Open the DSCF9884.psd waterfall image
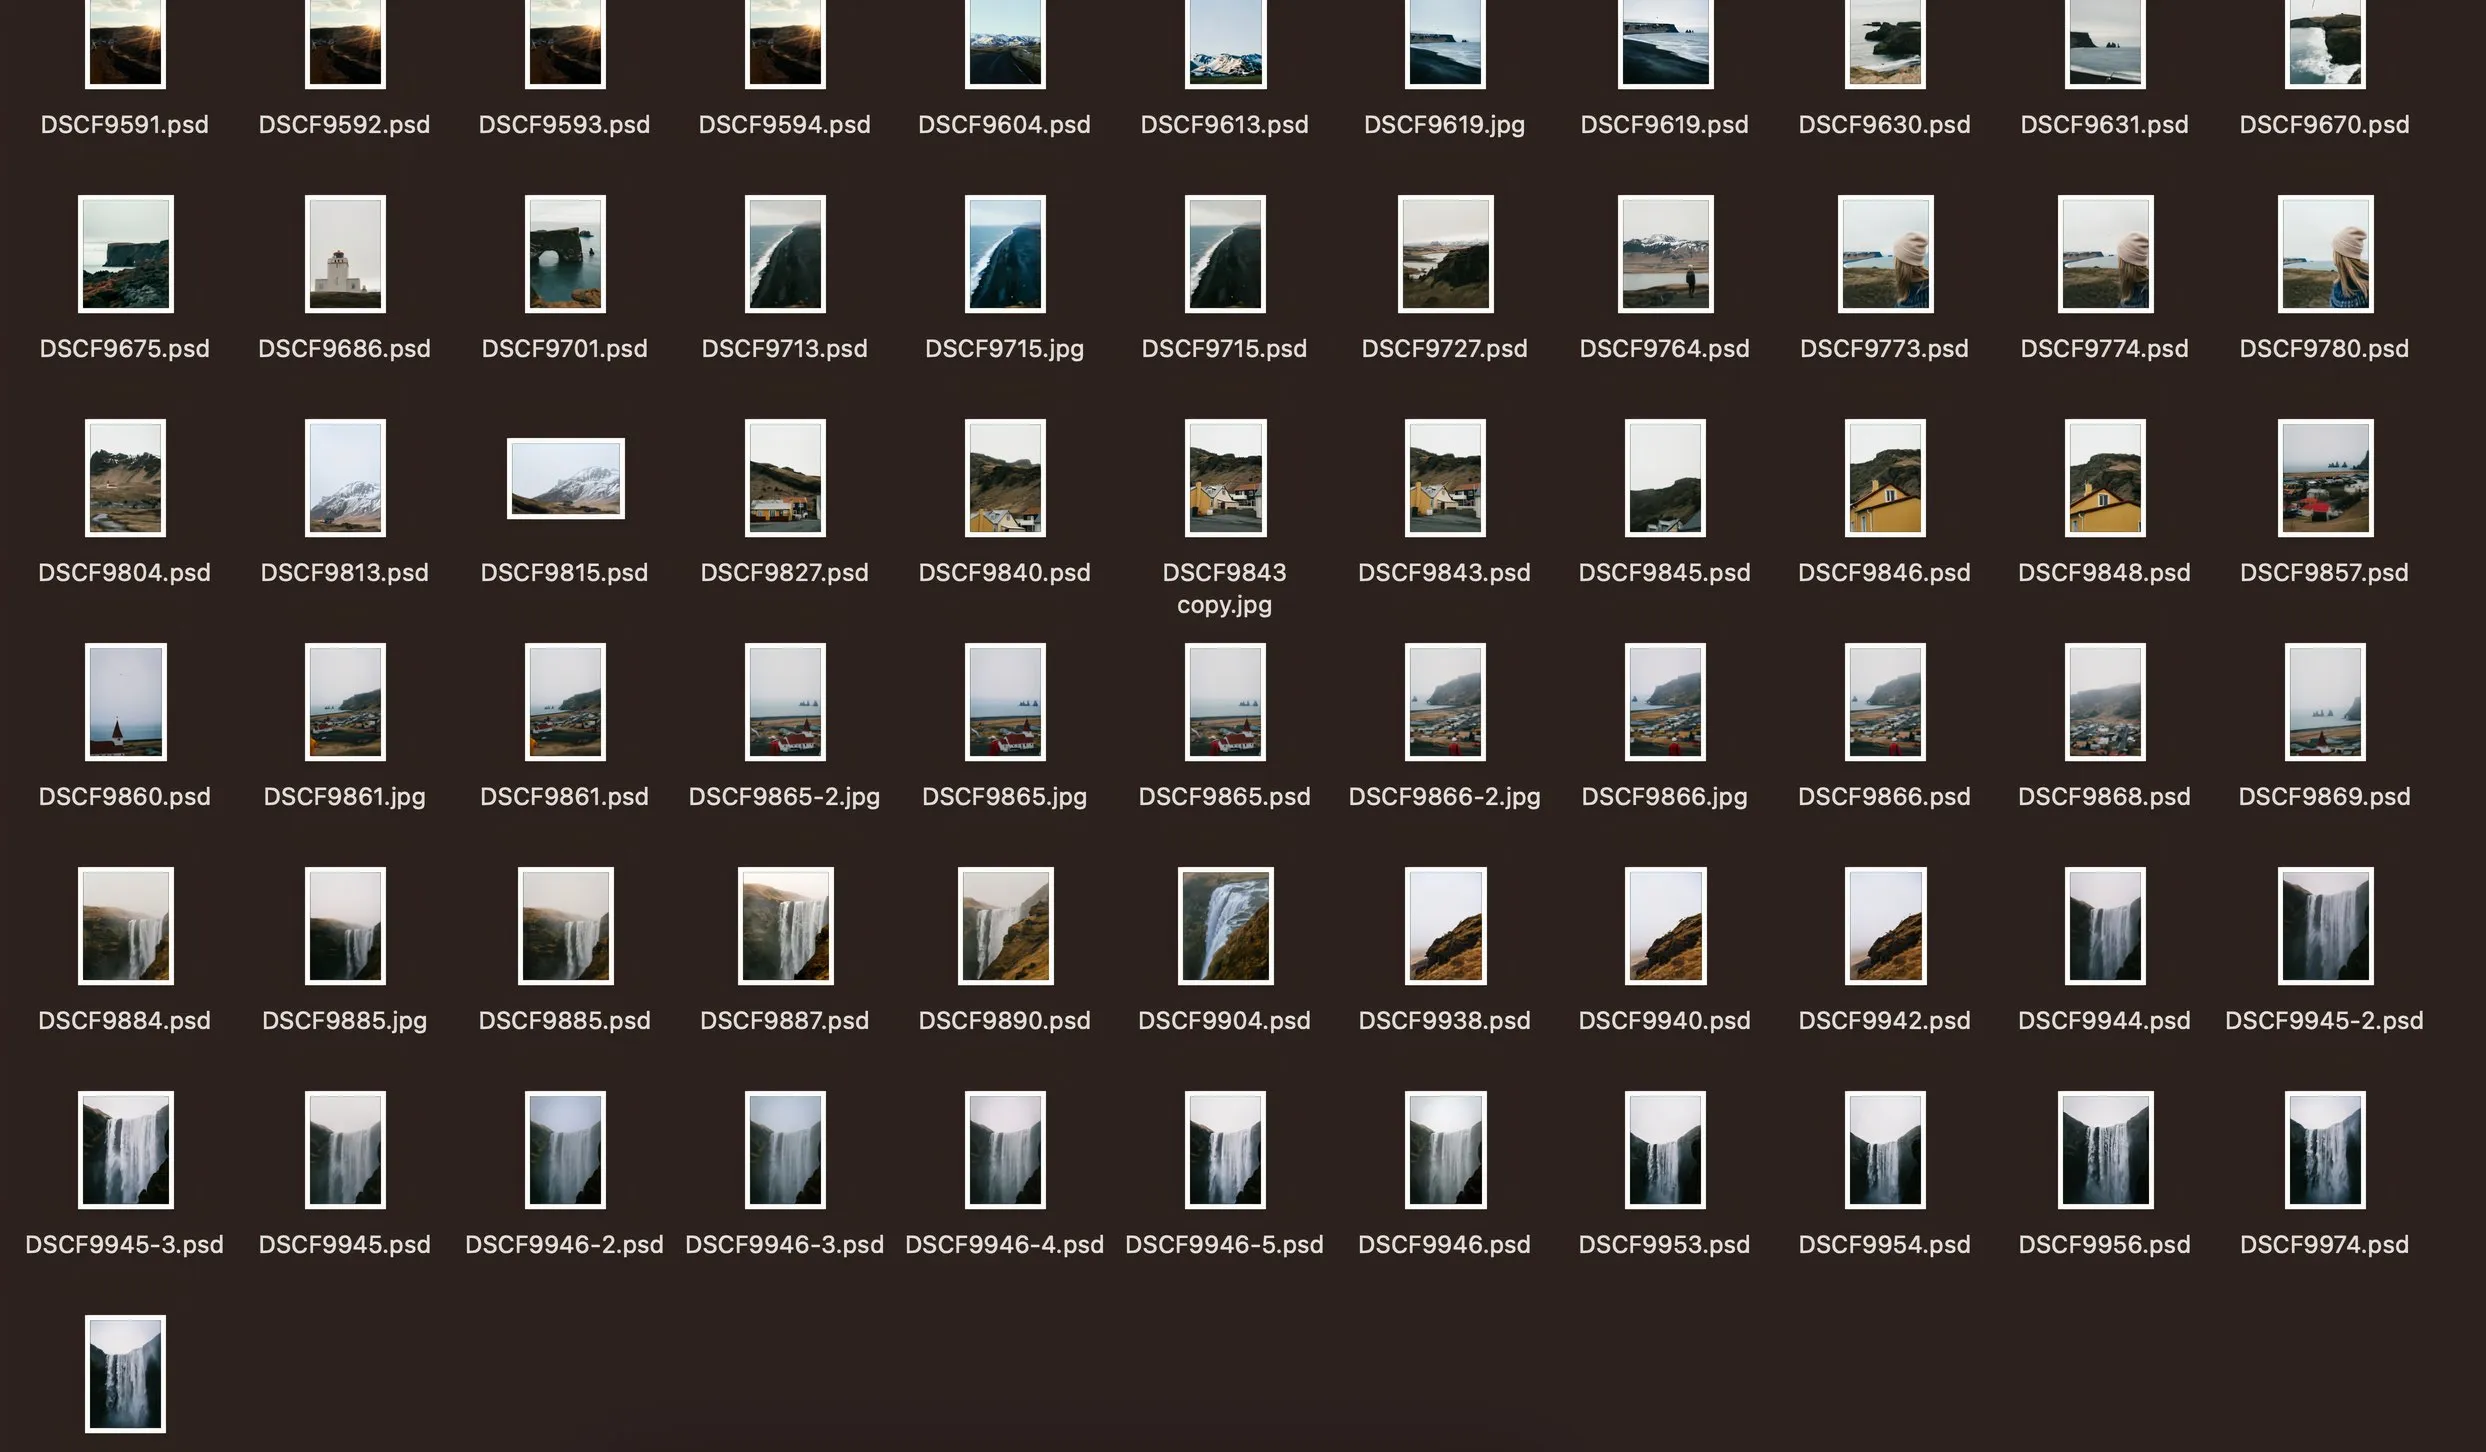The height and width of the screenshot is (1452, 2486). (x=124, y=927)
